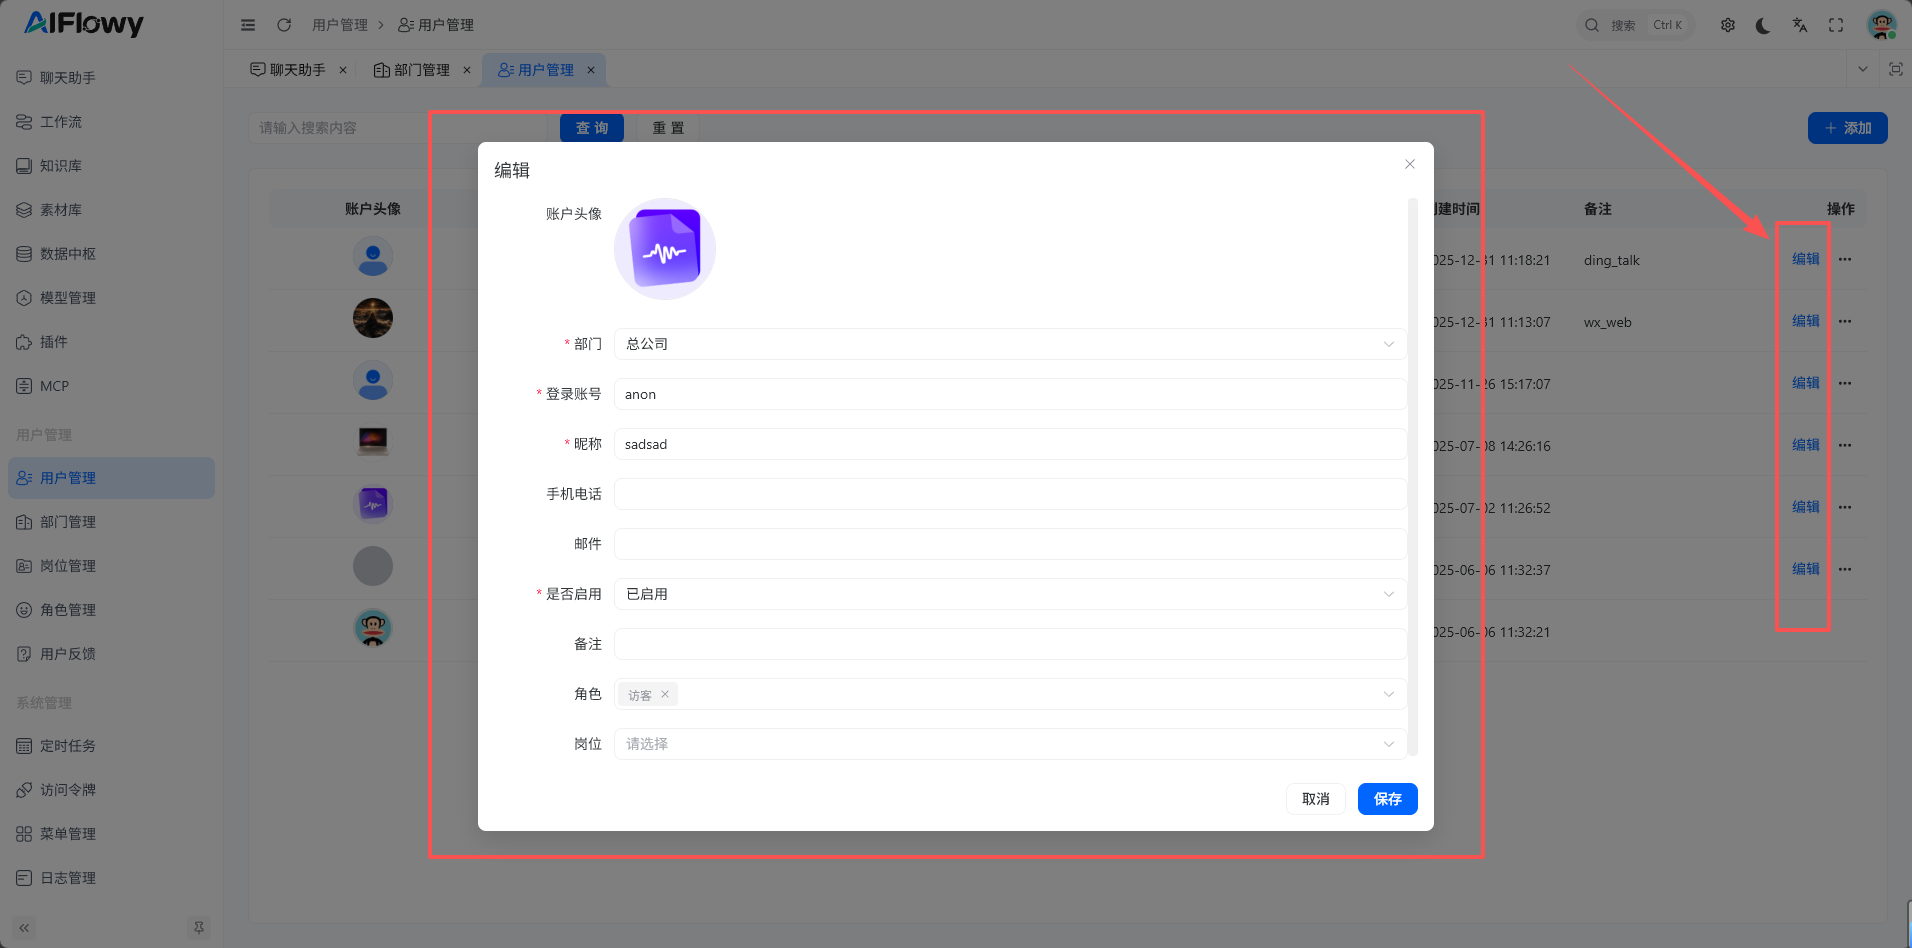Open 知识库 in the sidebar menu
Image resolution: width=1912 pixels, height=948 pixels.
[61, 166]
